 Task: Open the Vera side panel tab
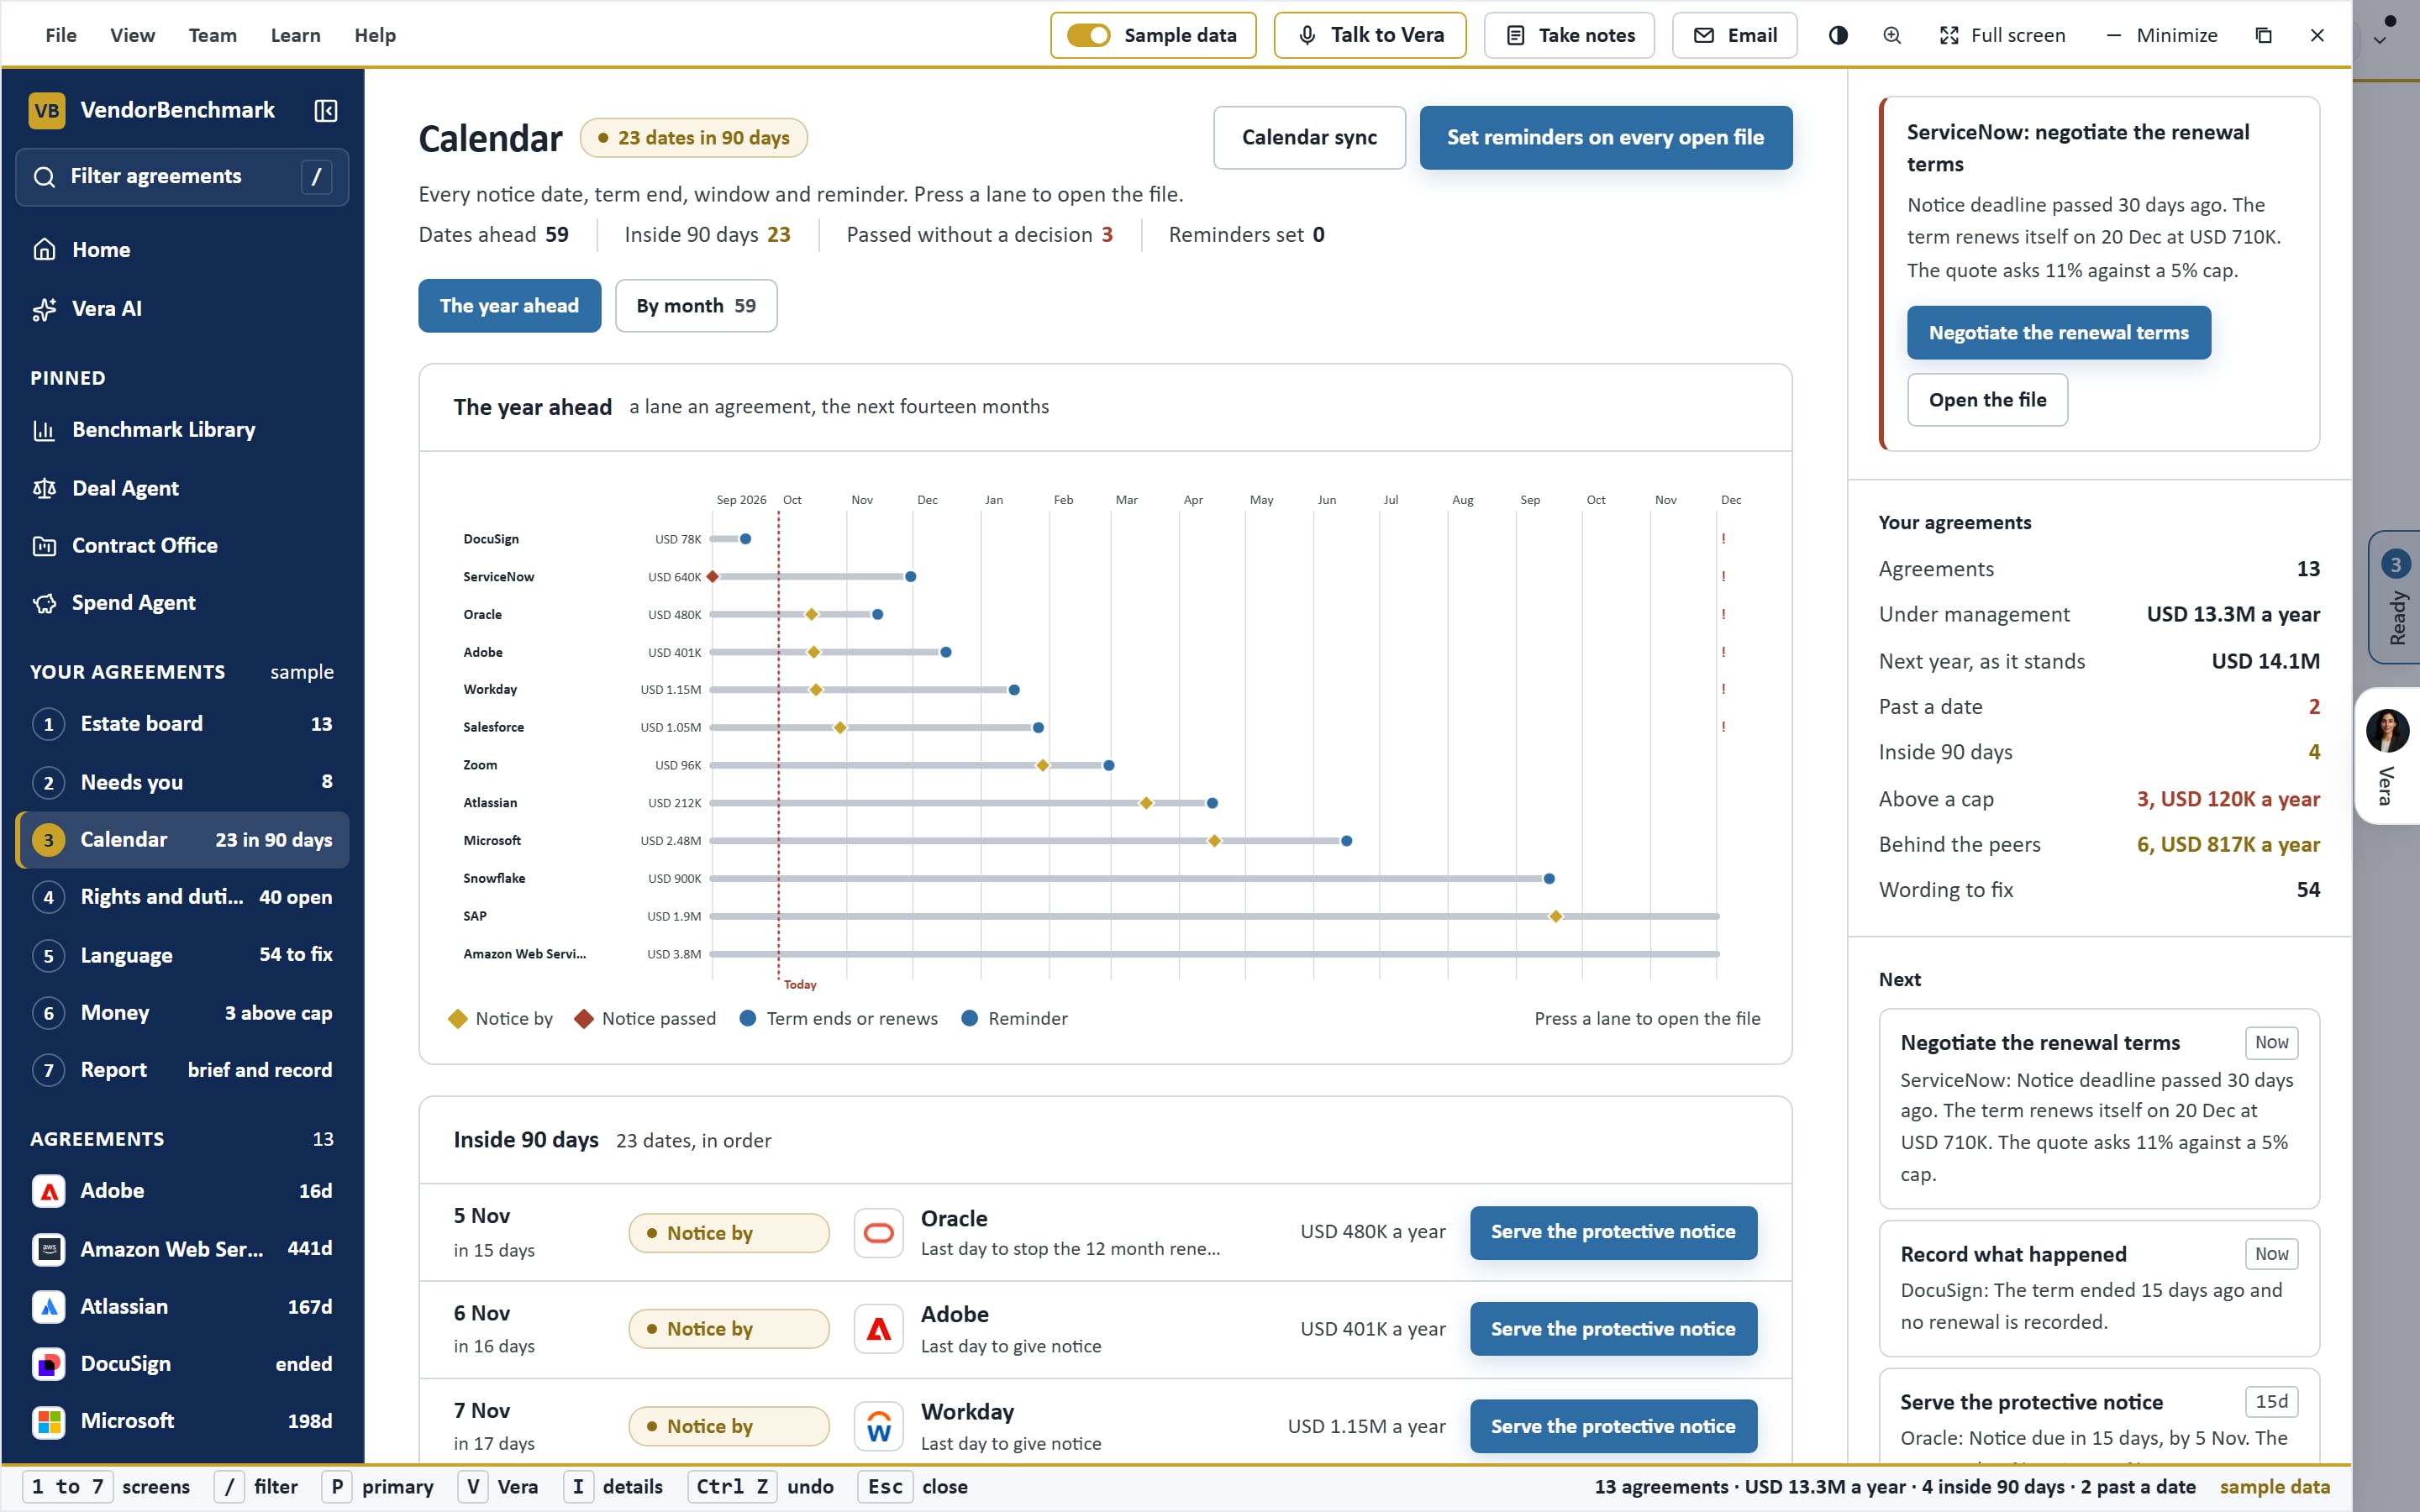[x=2388, y=756]
